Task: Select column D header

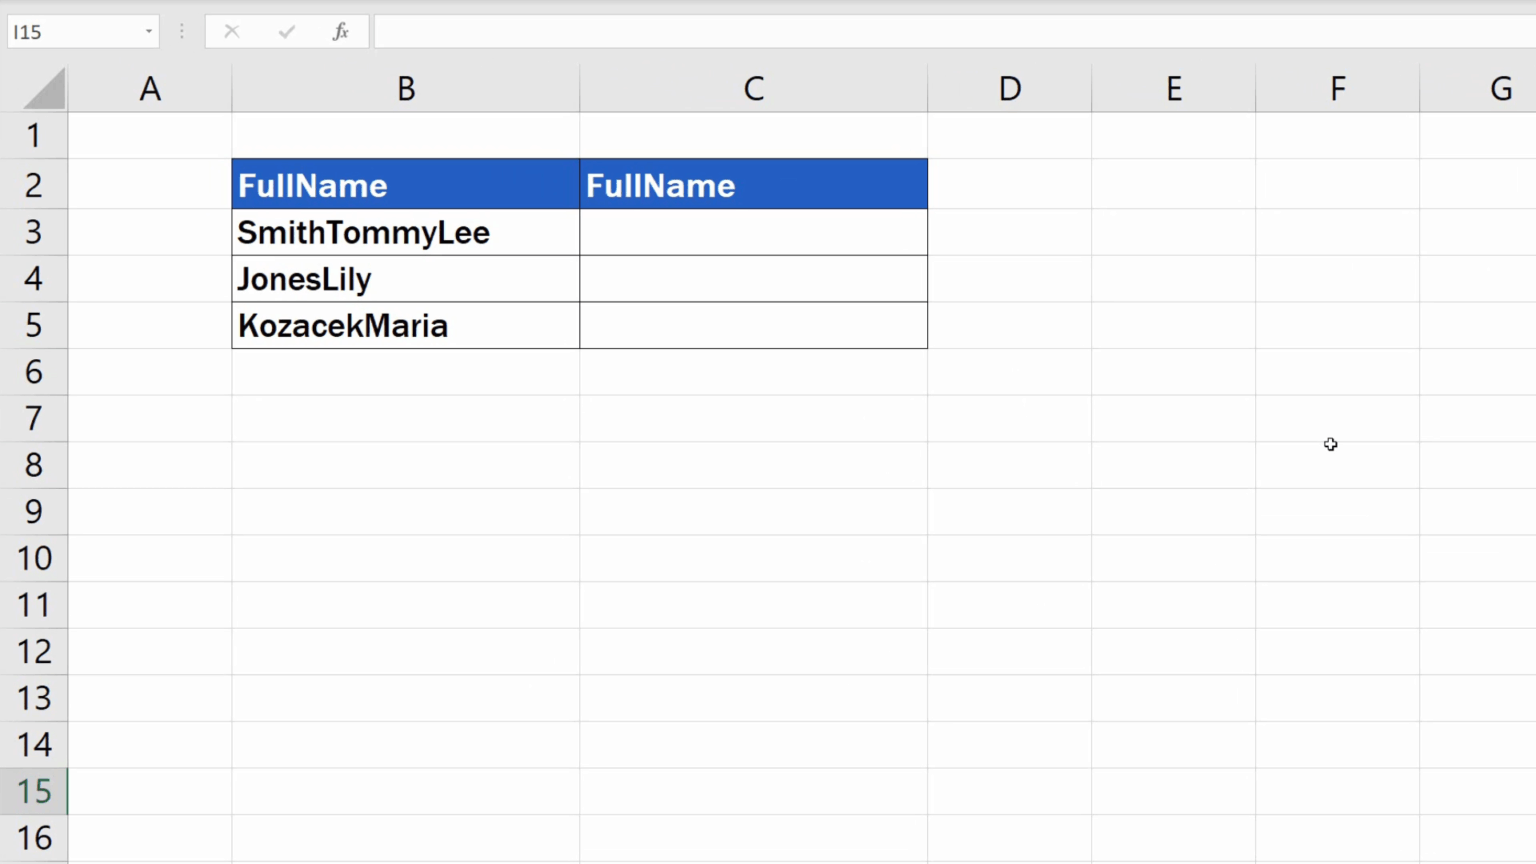Action: click(1009, 88)
